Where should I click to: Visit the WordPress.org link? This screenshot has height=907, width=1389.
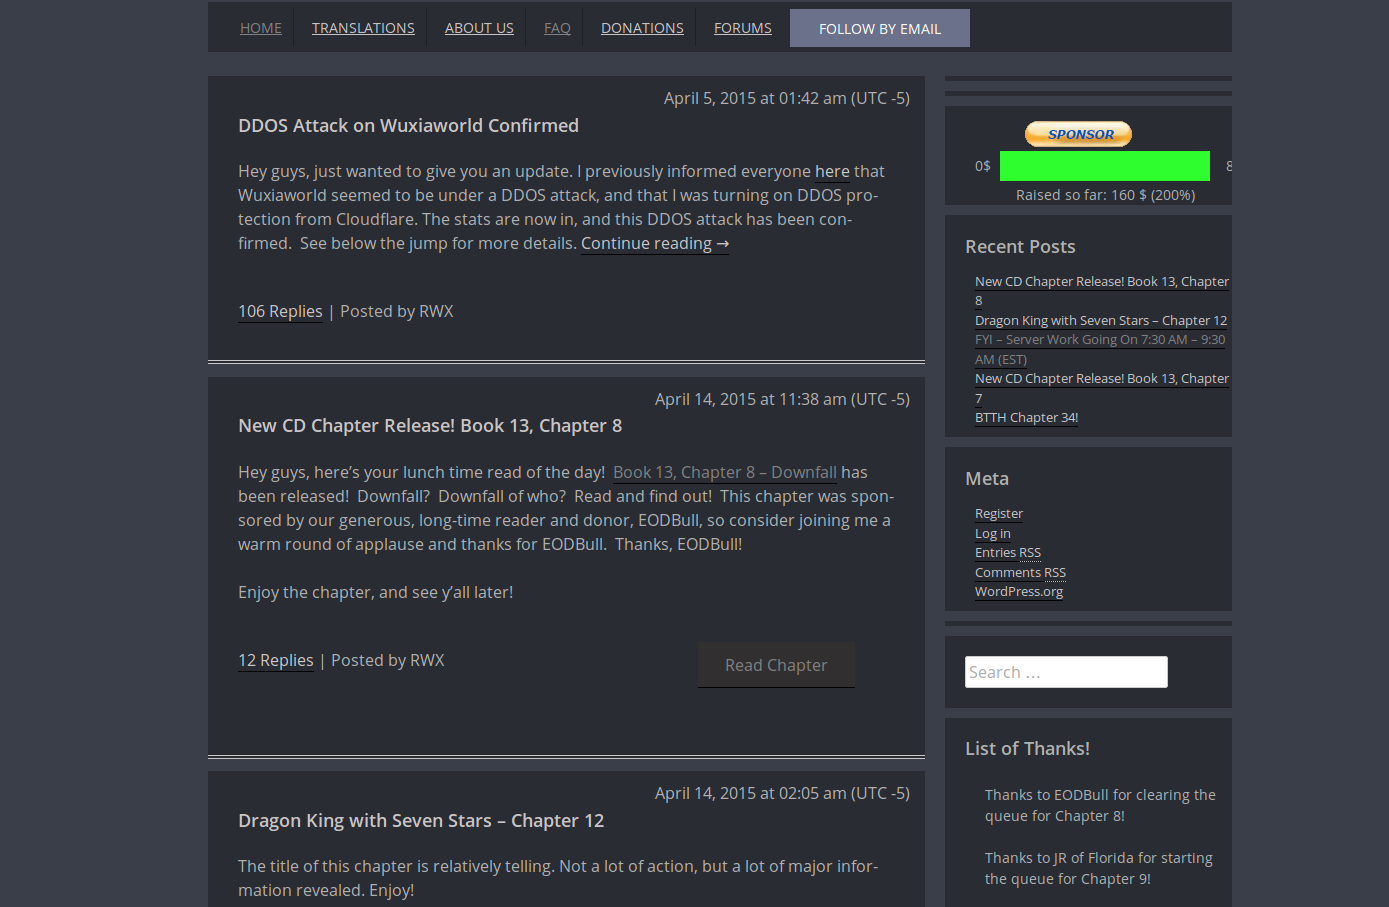(1019, 591)
